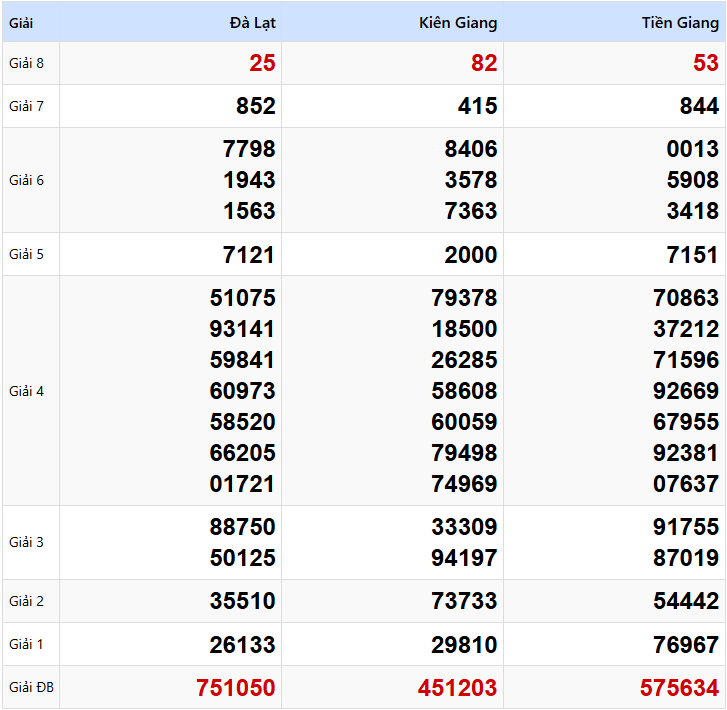This screenshot has width=727, height=710.
Task: Click red number 82 under Kiên Giang
Action: (x=484, y=63)
